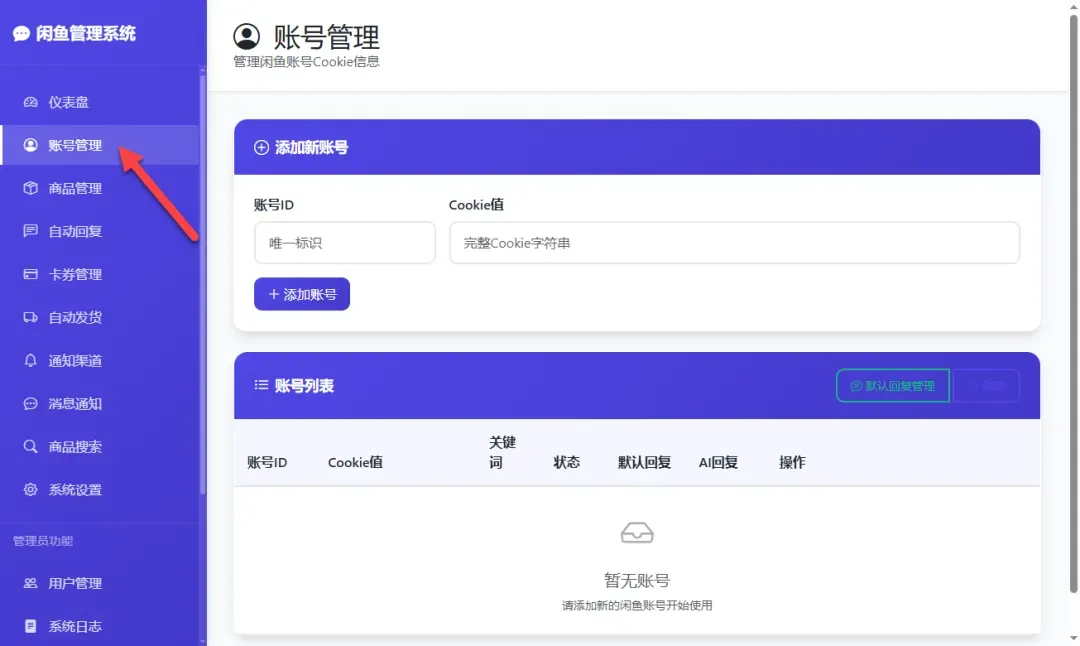
Task: Click the 闲鱼管理系统 chat bubble logo
Action: (21, 34)
